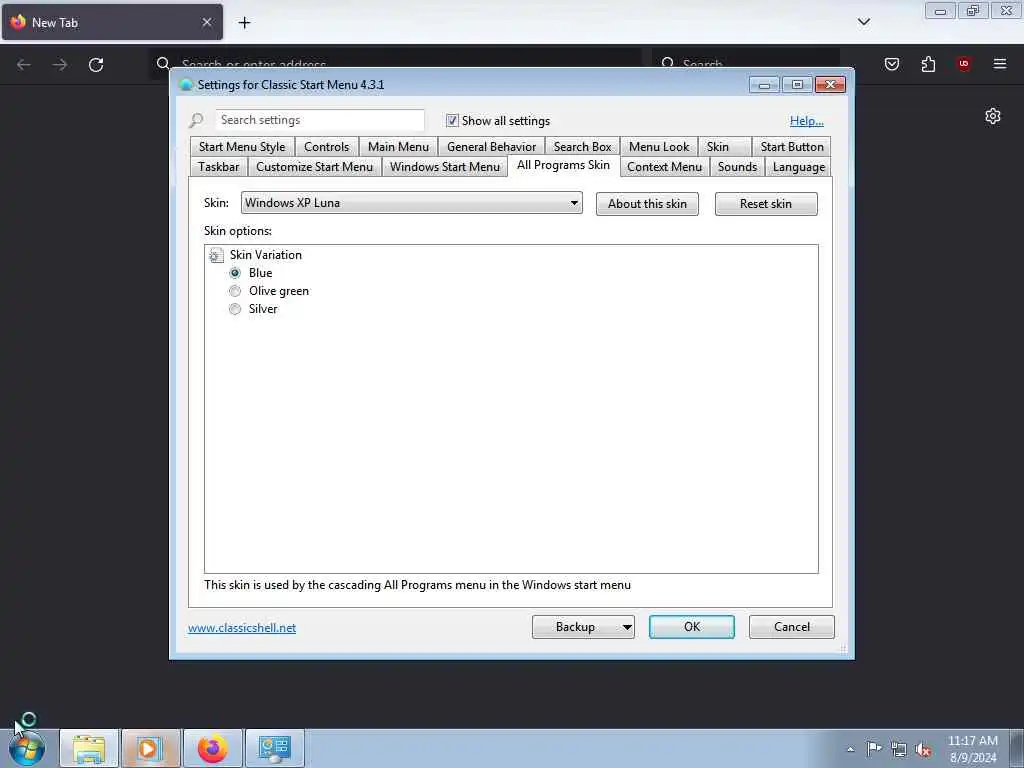Image resolution: width=1024 pixels, height=768 pixels.
Task: Open Windows Media Player from taskbar
Action: 150,748
